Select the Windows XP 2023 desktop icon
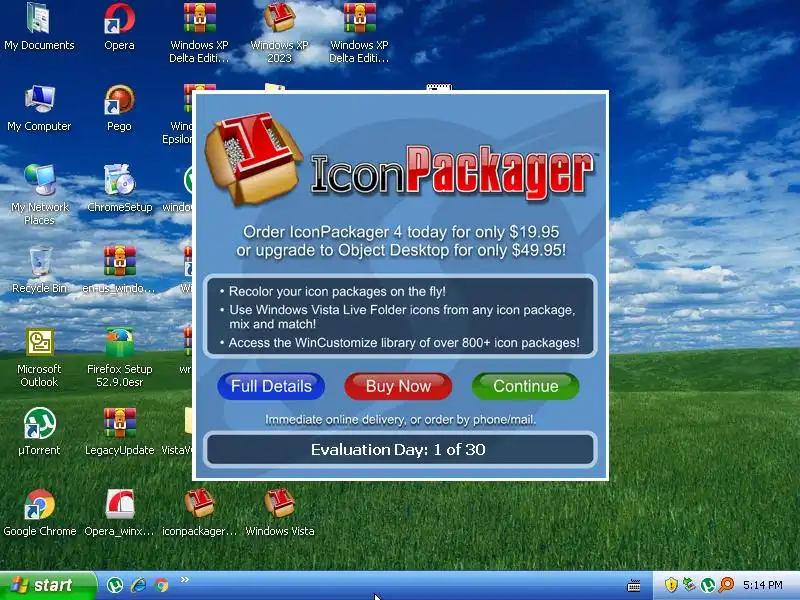Viewport: 800px width, 600px height. [280, 33]
